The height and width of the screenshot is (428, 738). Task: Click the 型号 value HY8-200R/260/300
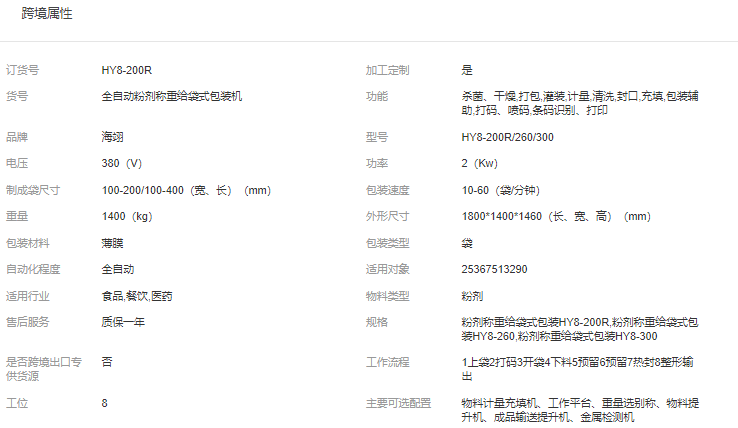[x=506, y=137]
